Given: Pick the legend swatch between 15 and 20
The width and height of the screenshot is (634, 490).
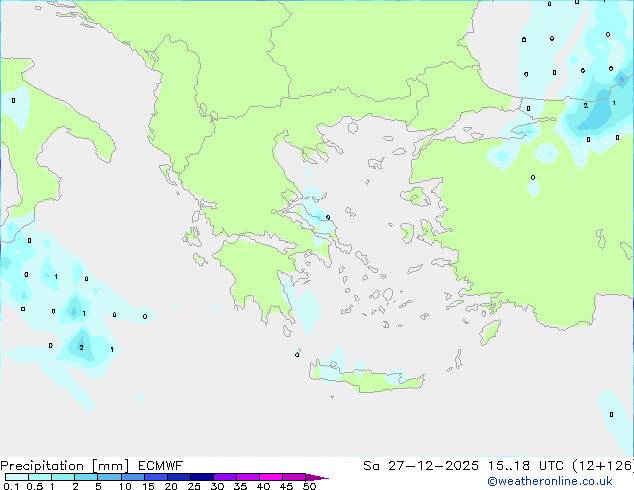Looking at the screenshot, I should point(155,477).
